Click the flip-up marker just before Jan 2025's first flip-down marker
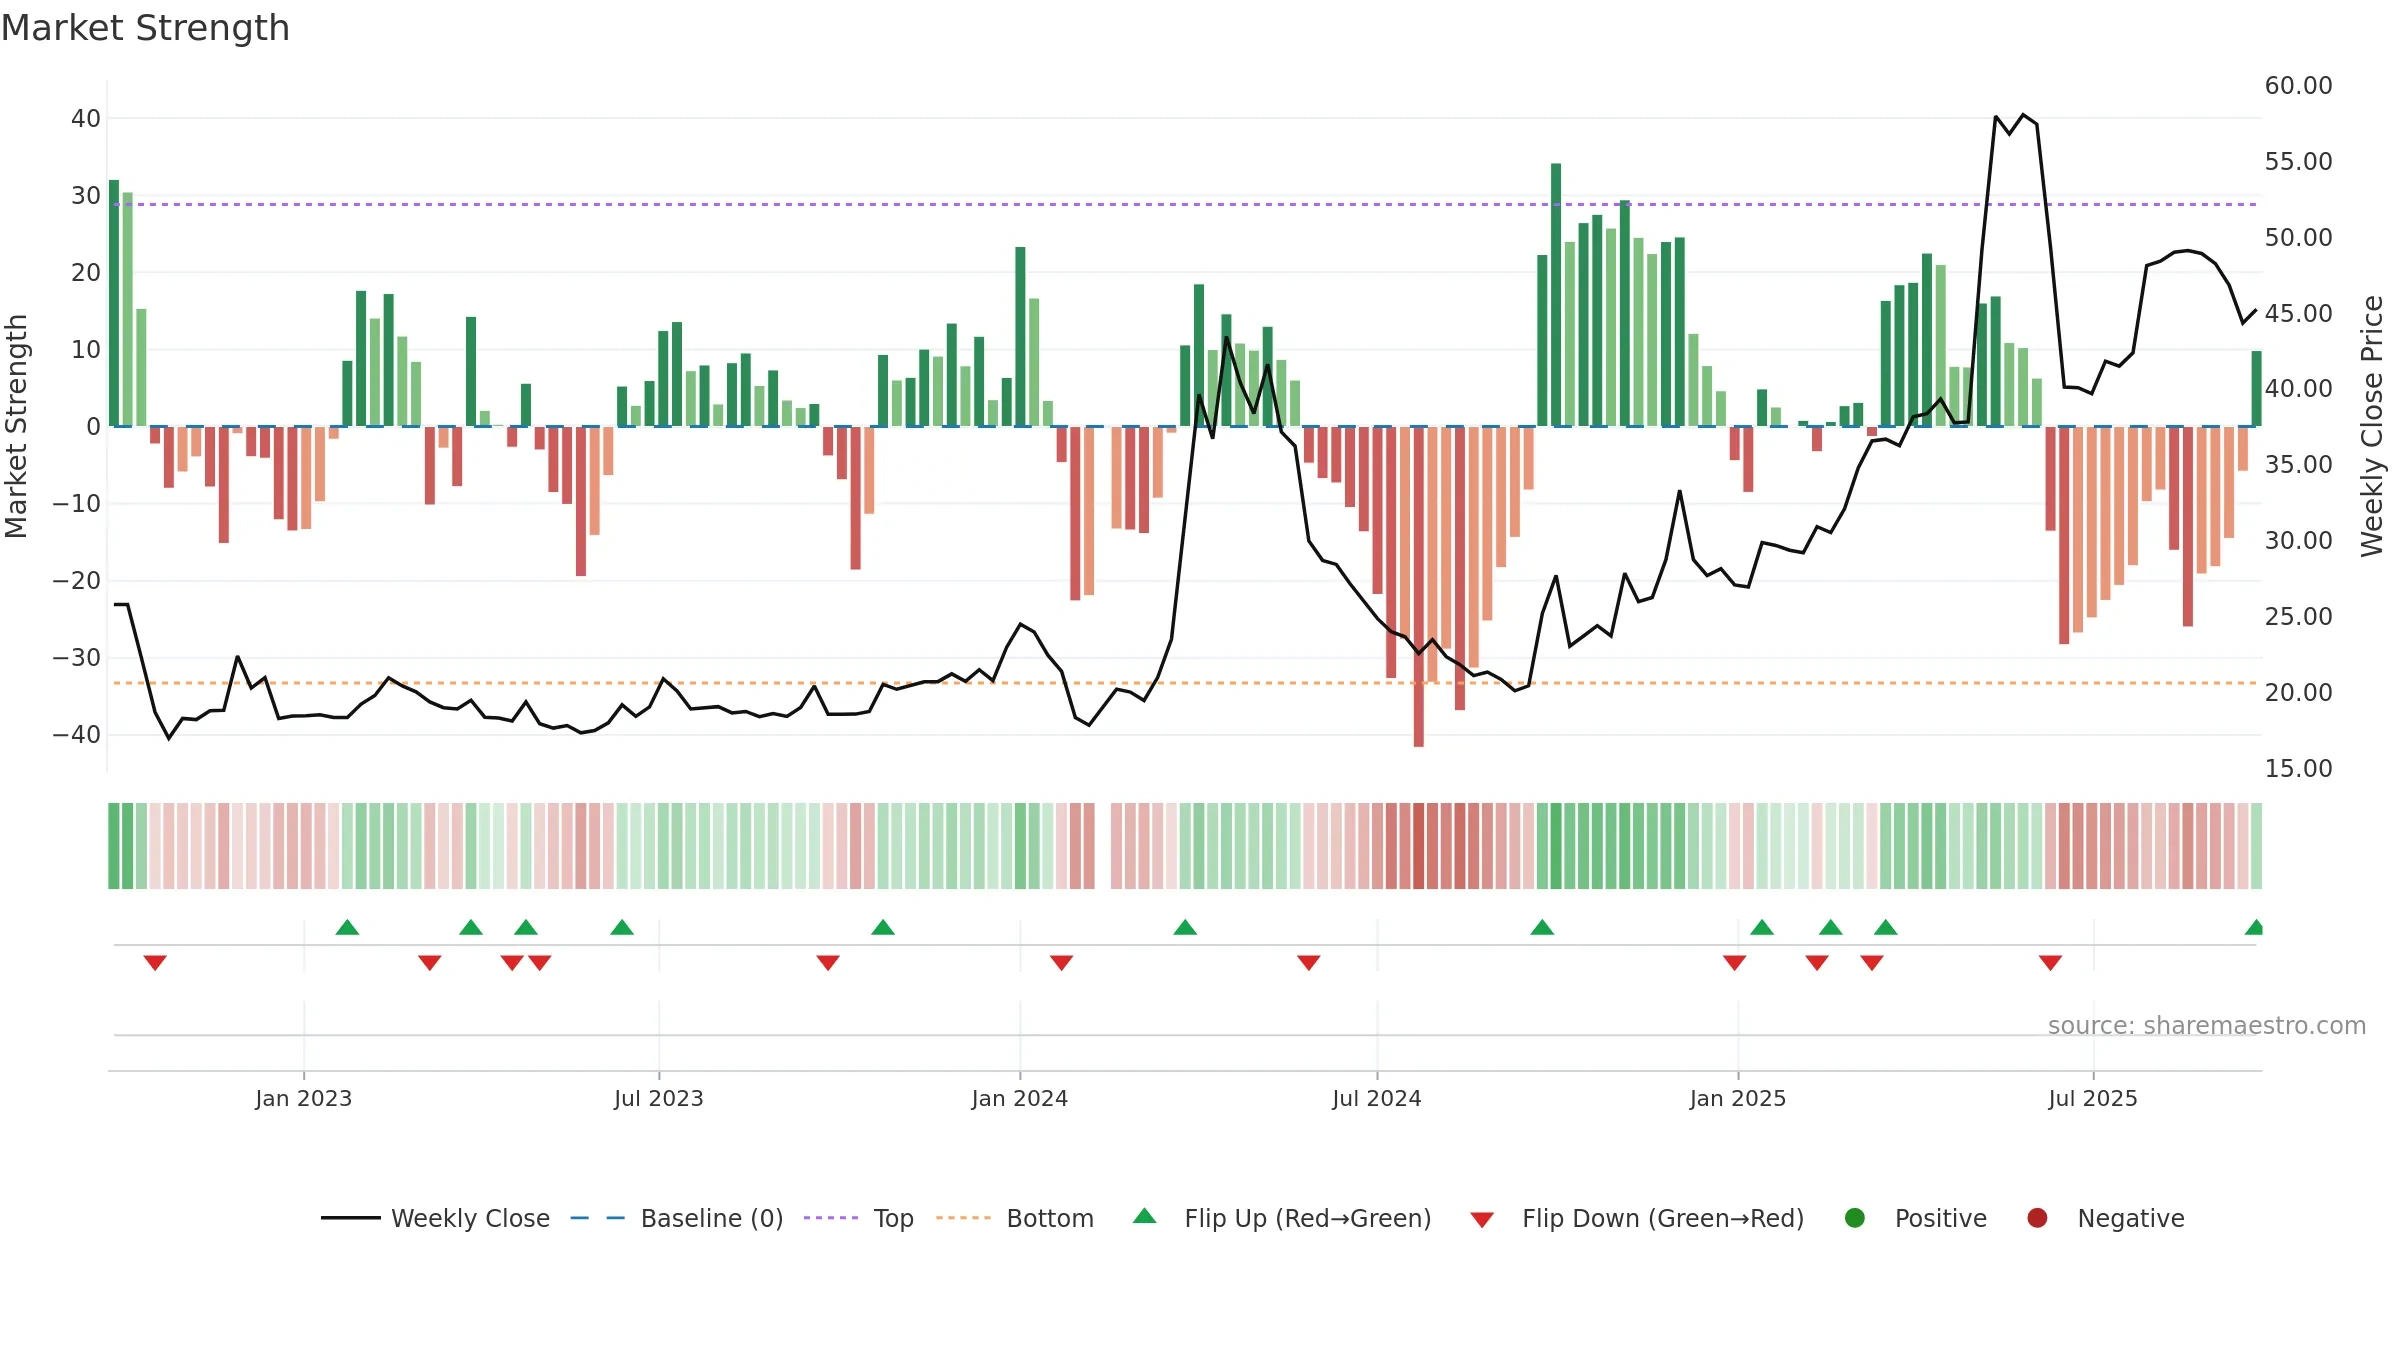This screenshot has height=1350, width=2400. pos(1542,927)
